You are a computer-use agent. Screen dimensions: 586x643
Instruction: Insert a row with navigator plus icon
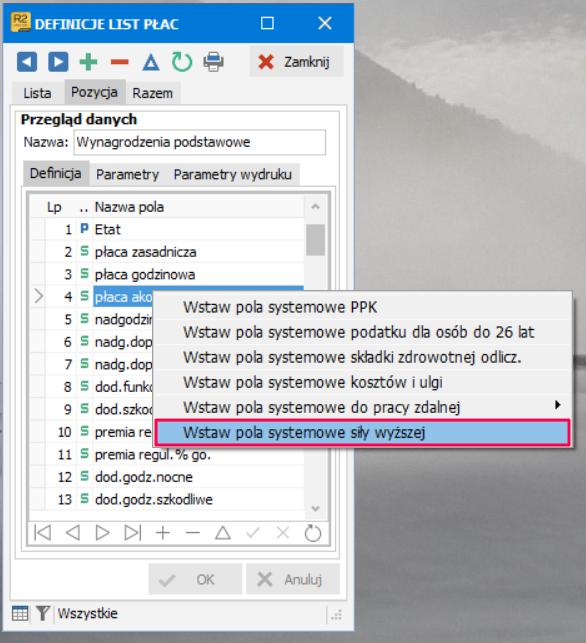[163, 533]
